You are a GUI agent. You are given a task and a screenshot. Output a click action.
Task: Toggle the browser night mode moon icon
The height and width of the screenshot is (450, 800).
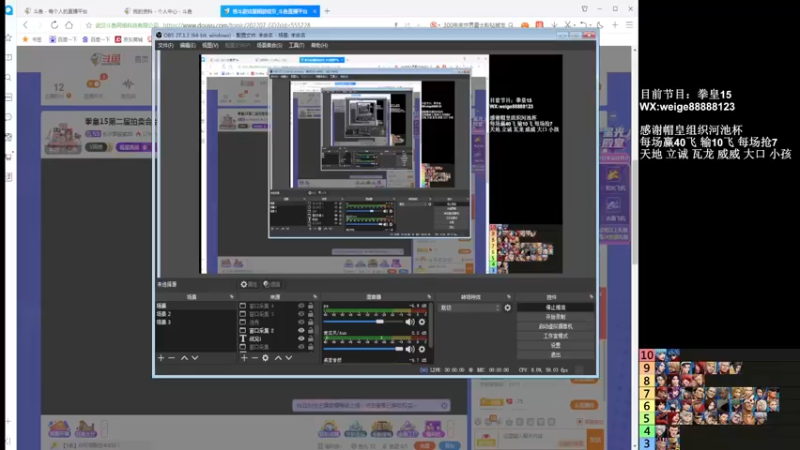(x=600, y=24)
